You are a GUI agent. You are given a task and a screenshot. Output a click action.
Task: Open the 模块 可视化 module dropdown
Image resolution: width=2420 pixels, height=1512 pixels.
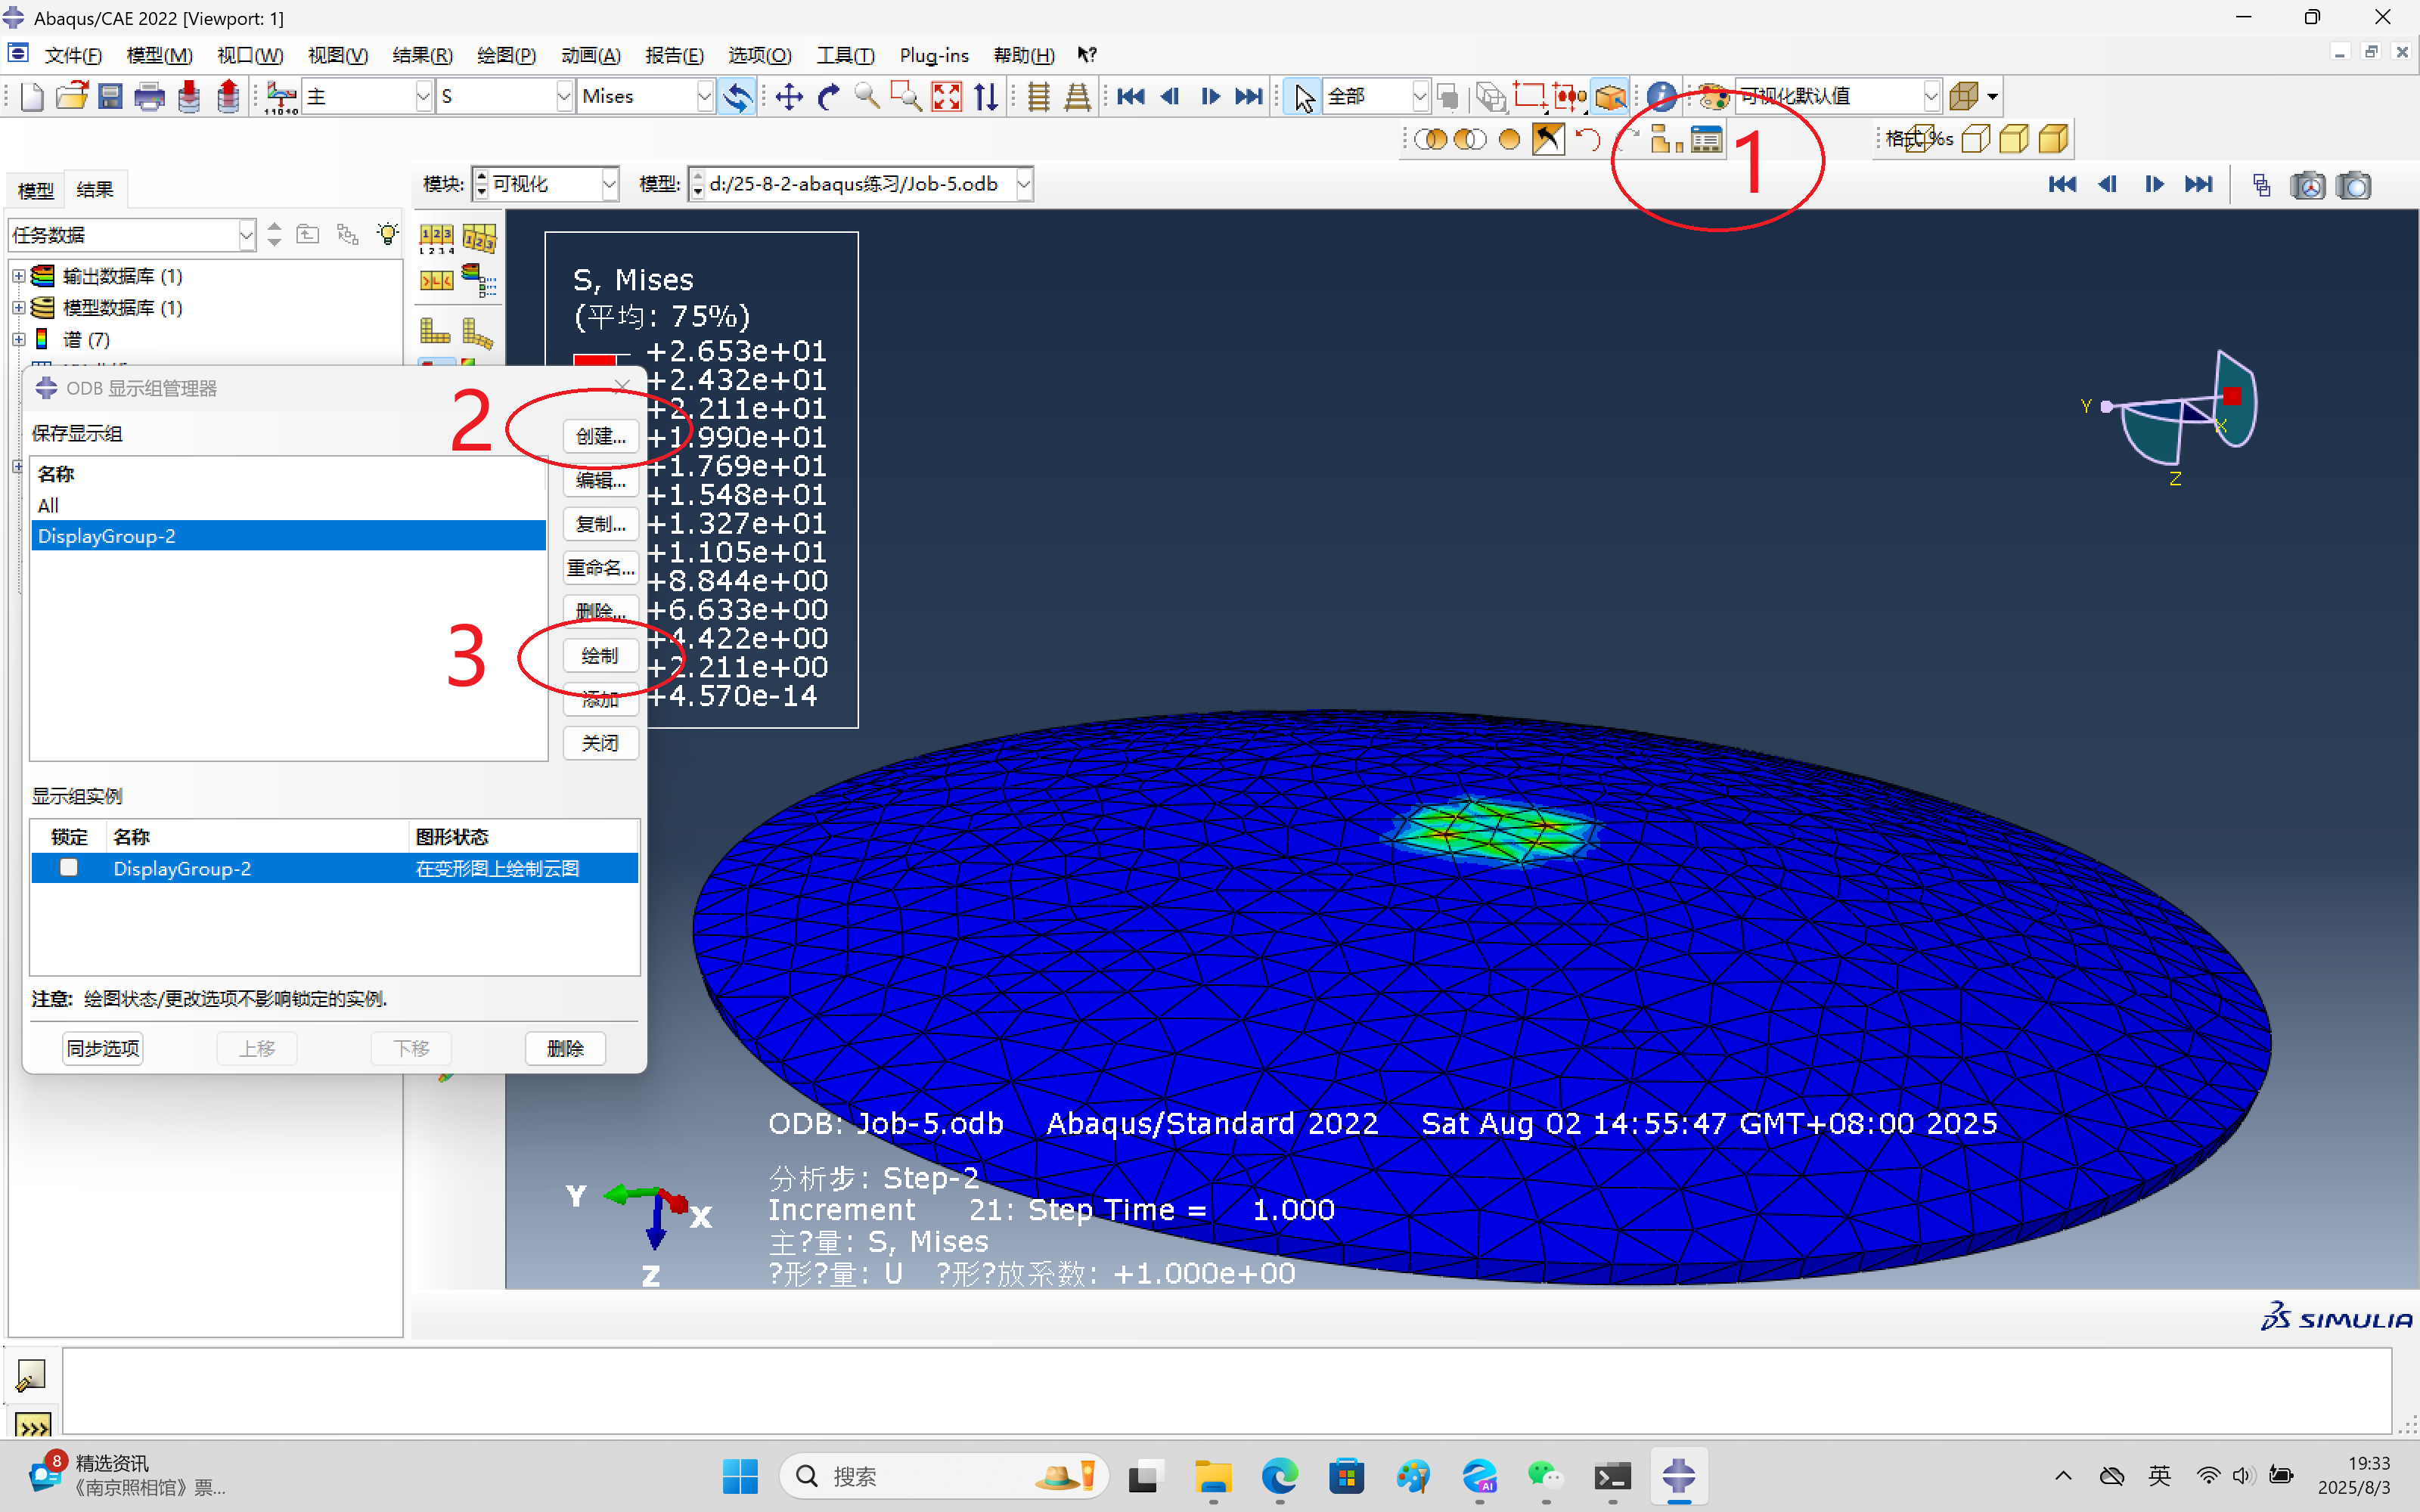pos(545,184)
